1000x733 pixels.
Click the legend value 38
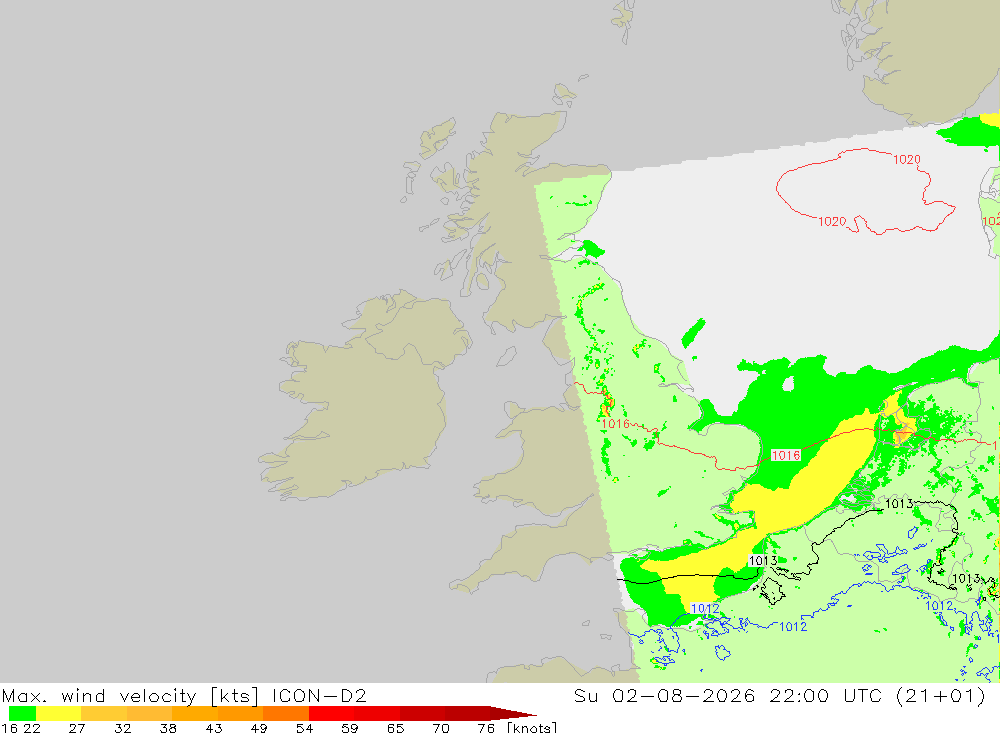(168, 728)
